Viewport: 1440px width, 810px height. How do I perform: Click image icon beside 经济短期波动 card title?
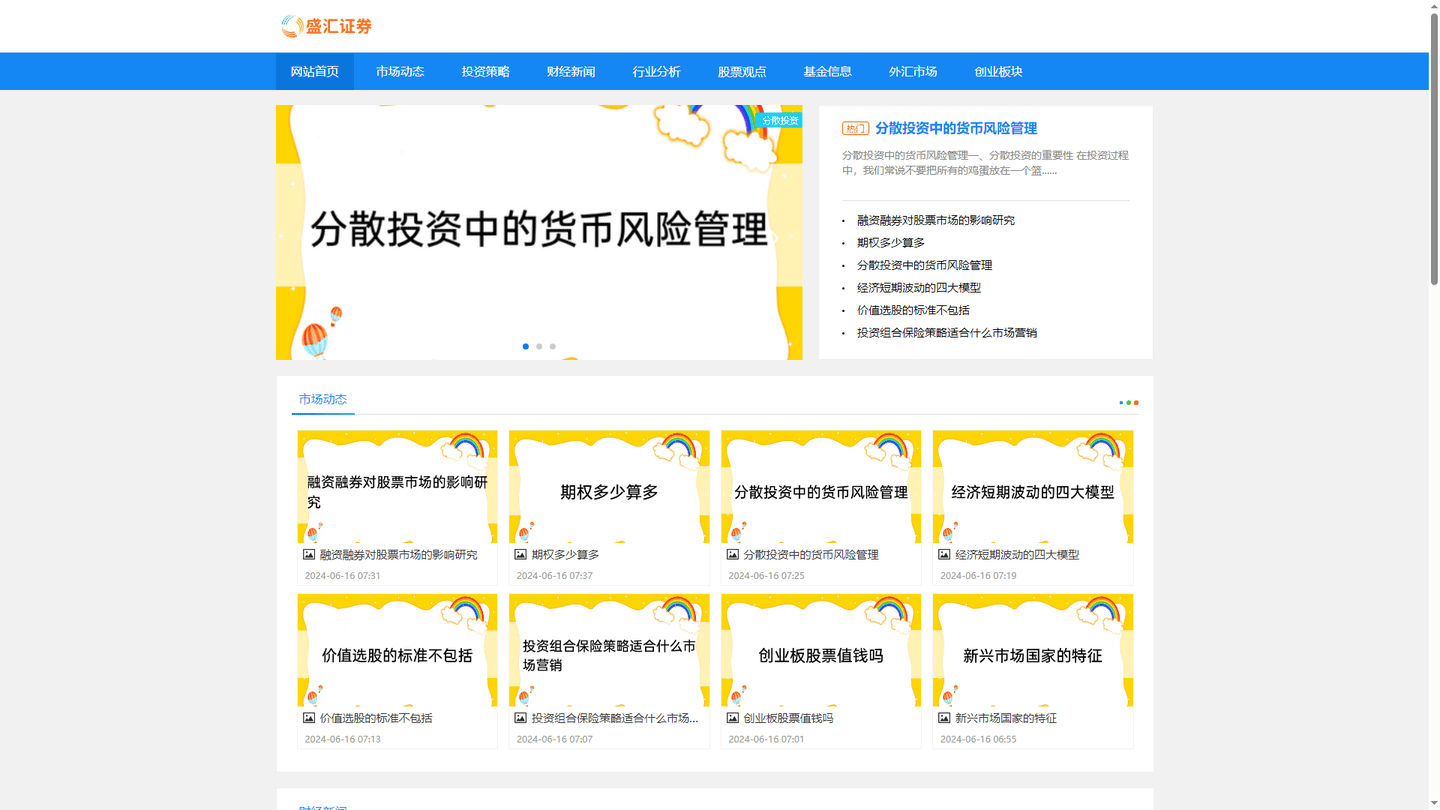coord(944,555)
